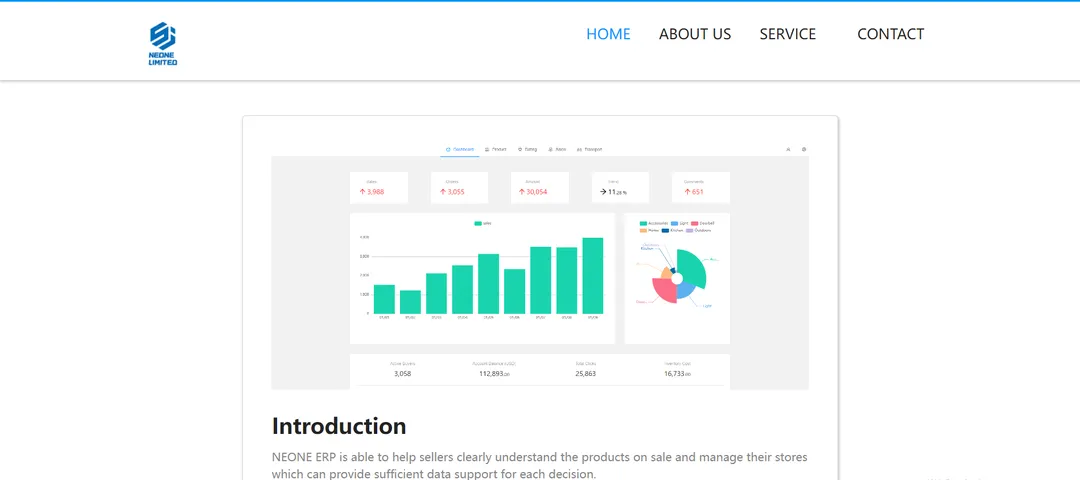This screenshot has height=480, width=1080.
Task: Toggle the teal Accessories legend swatch
Action: coord(643,223)
